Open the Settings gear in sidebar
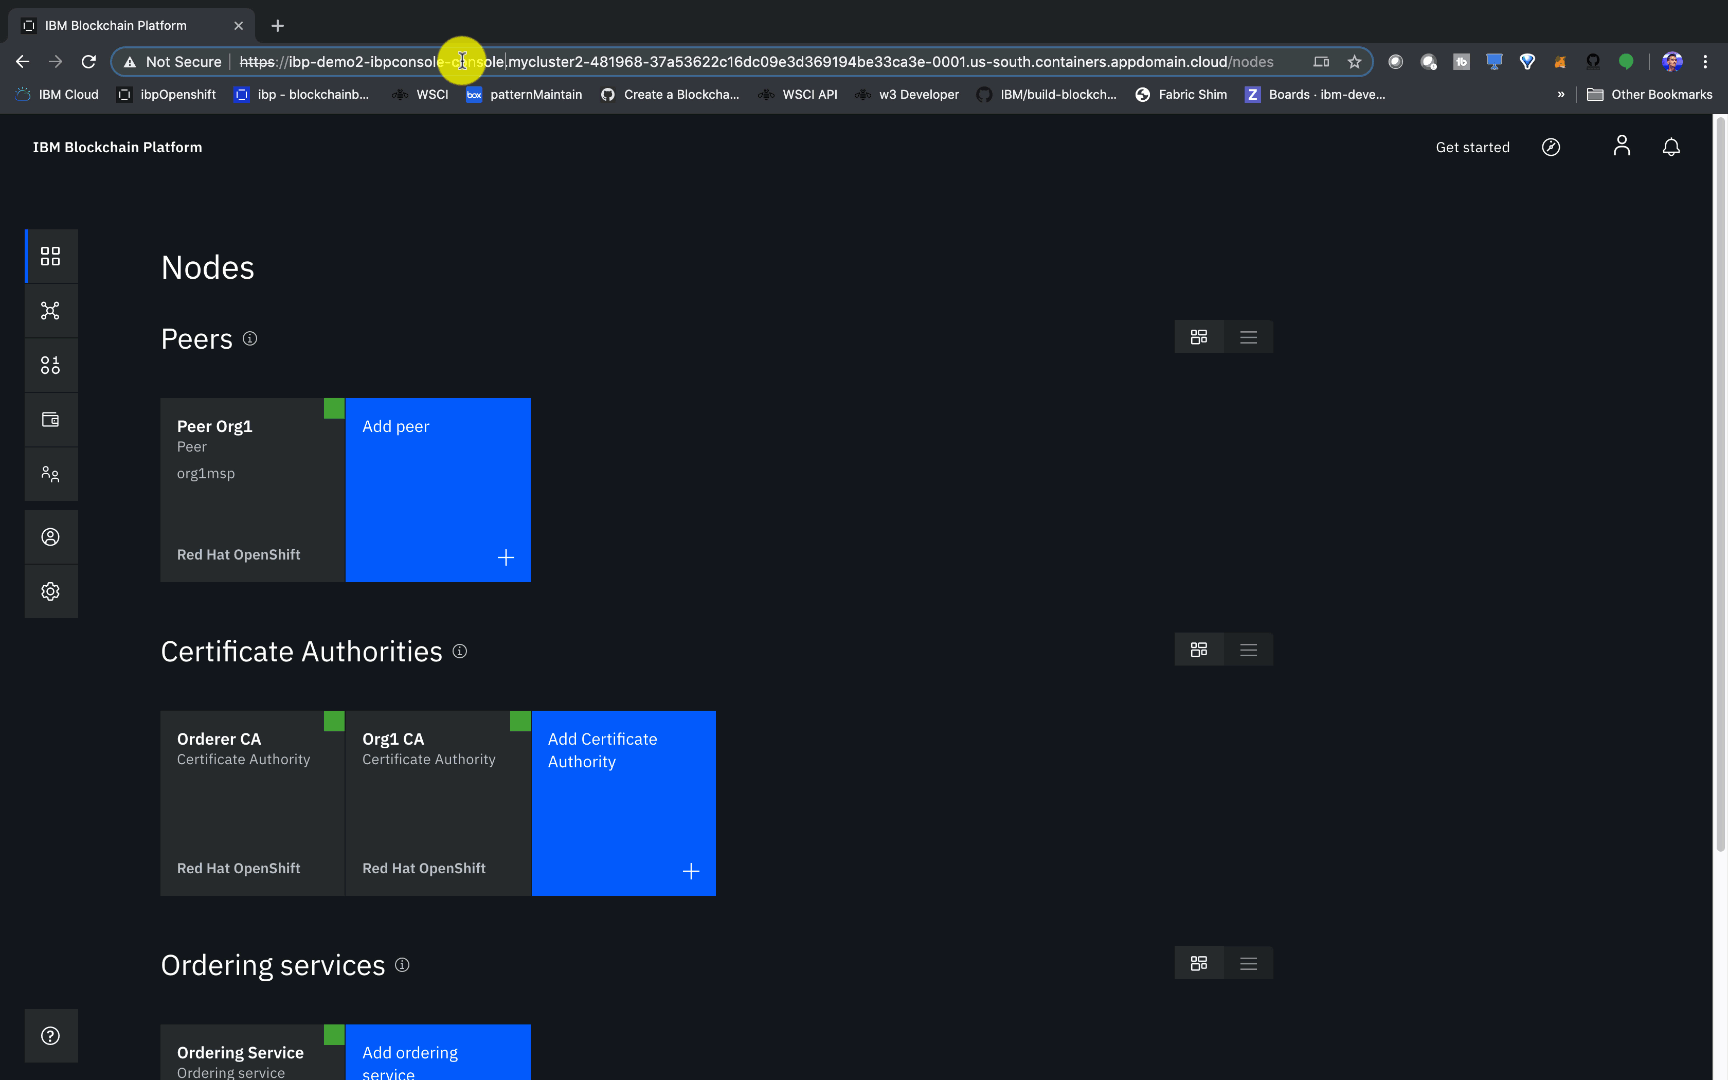 [x=50, y=591]
